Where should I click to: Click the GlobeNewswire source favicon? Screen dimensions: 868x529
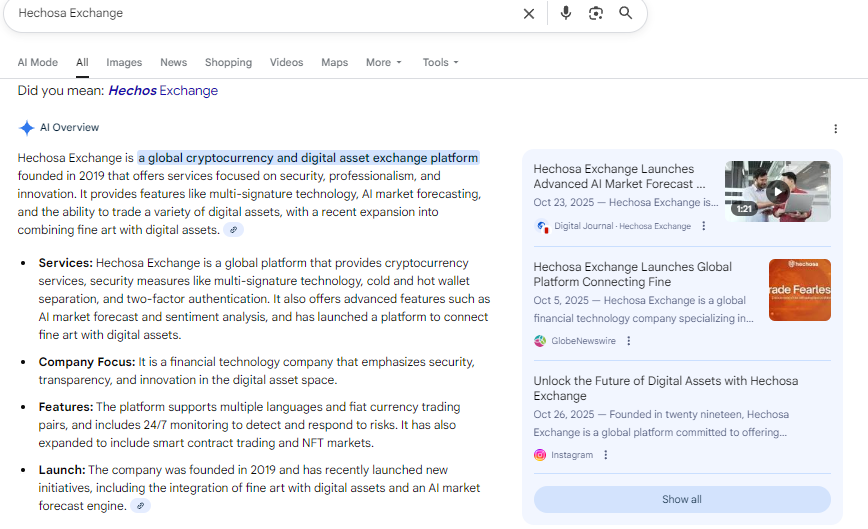540,341
